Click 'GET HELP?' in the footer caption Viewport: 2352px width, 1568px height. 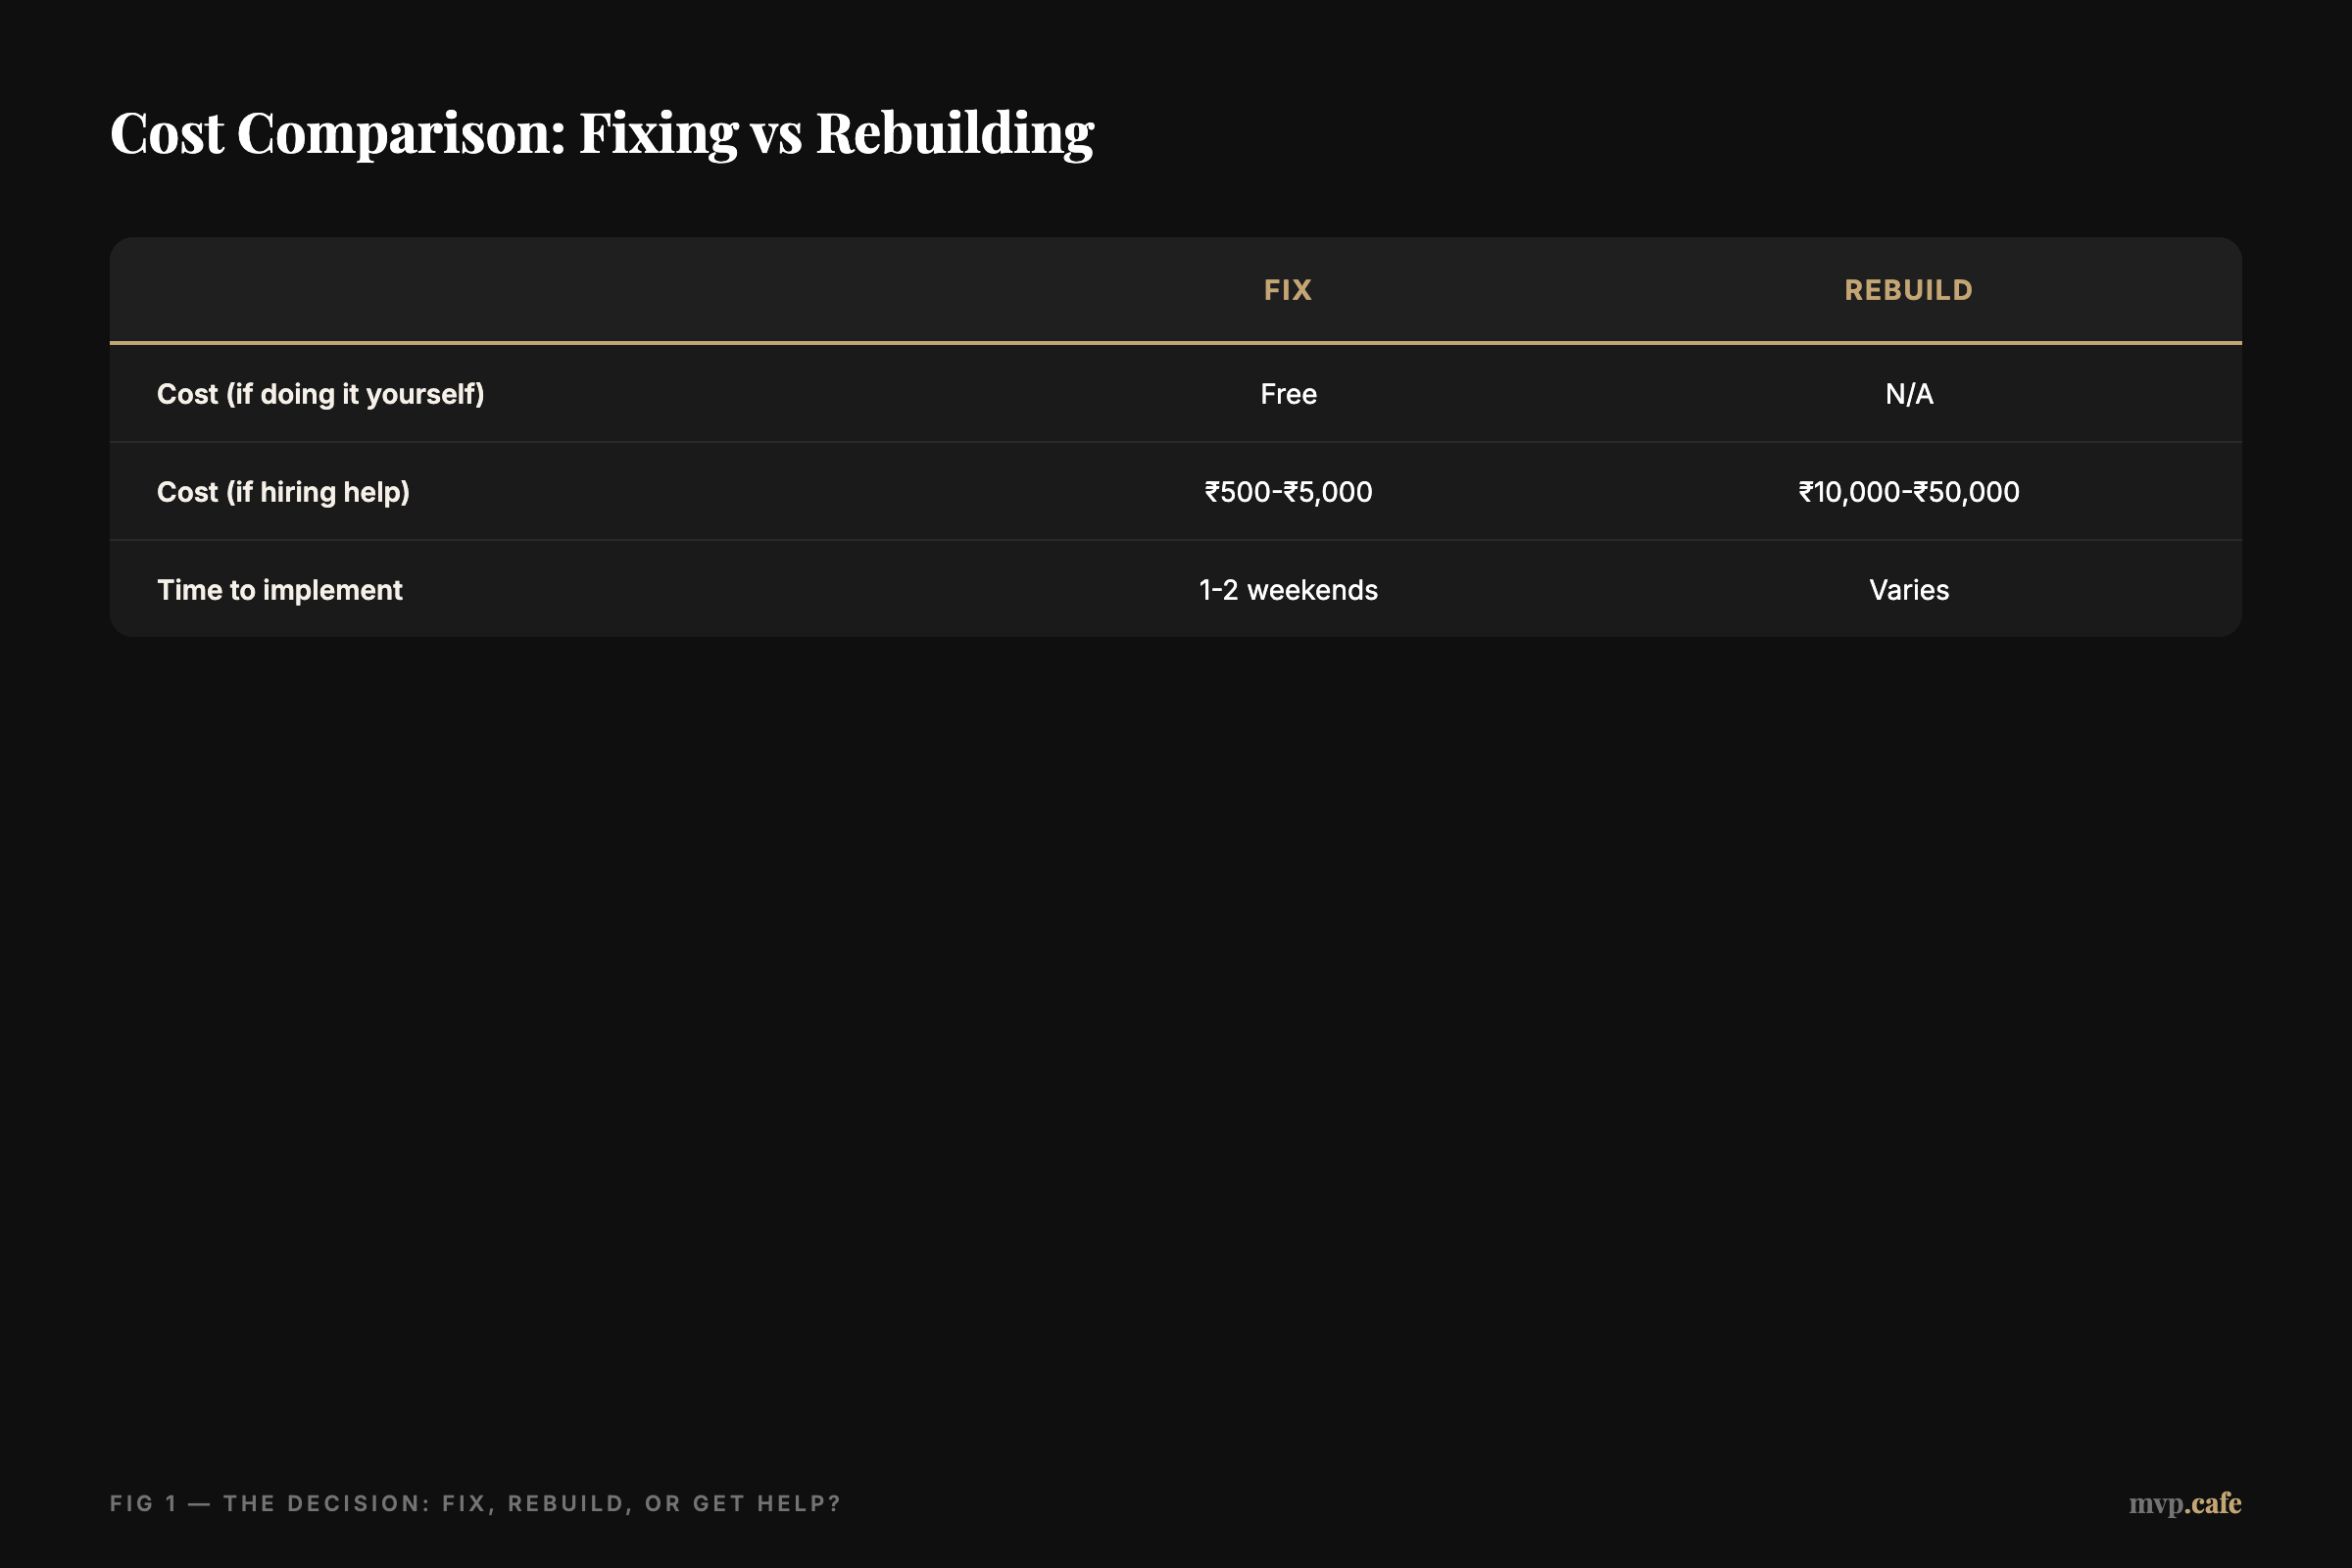tap(767, 1503)
